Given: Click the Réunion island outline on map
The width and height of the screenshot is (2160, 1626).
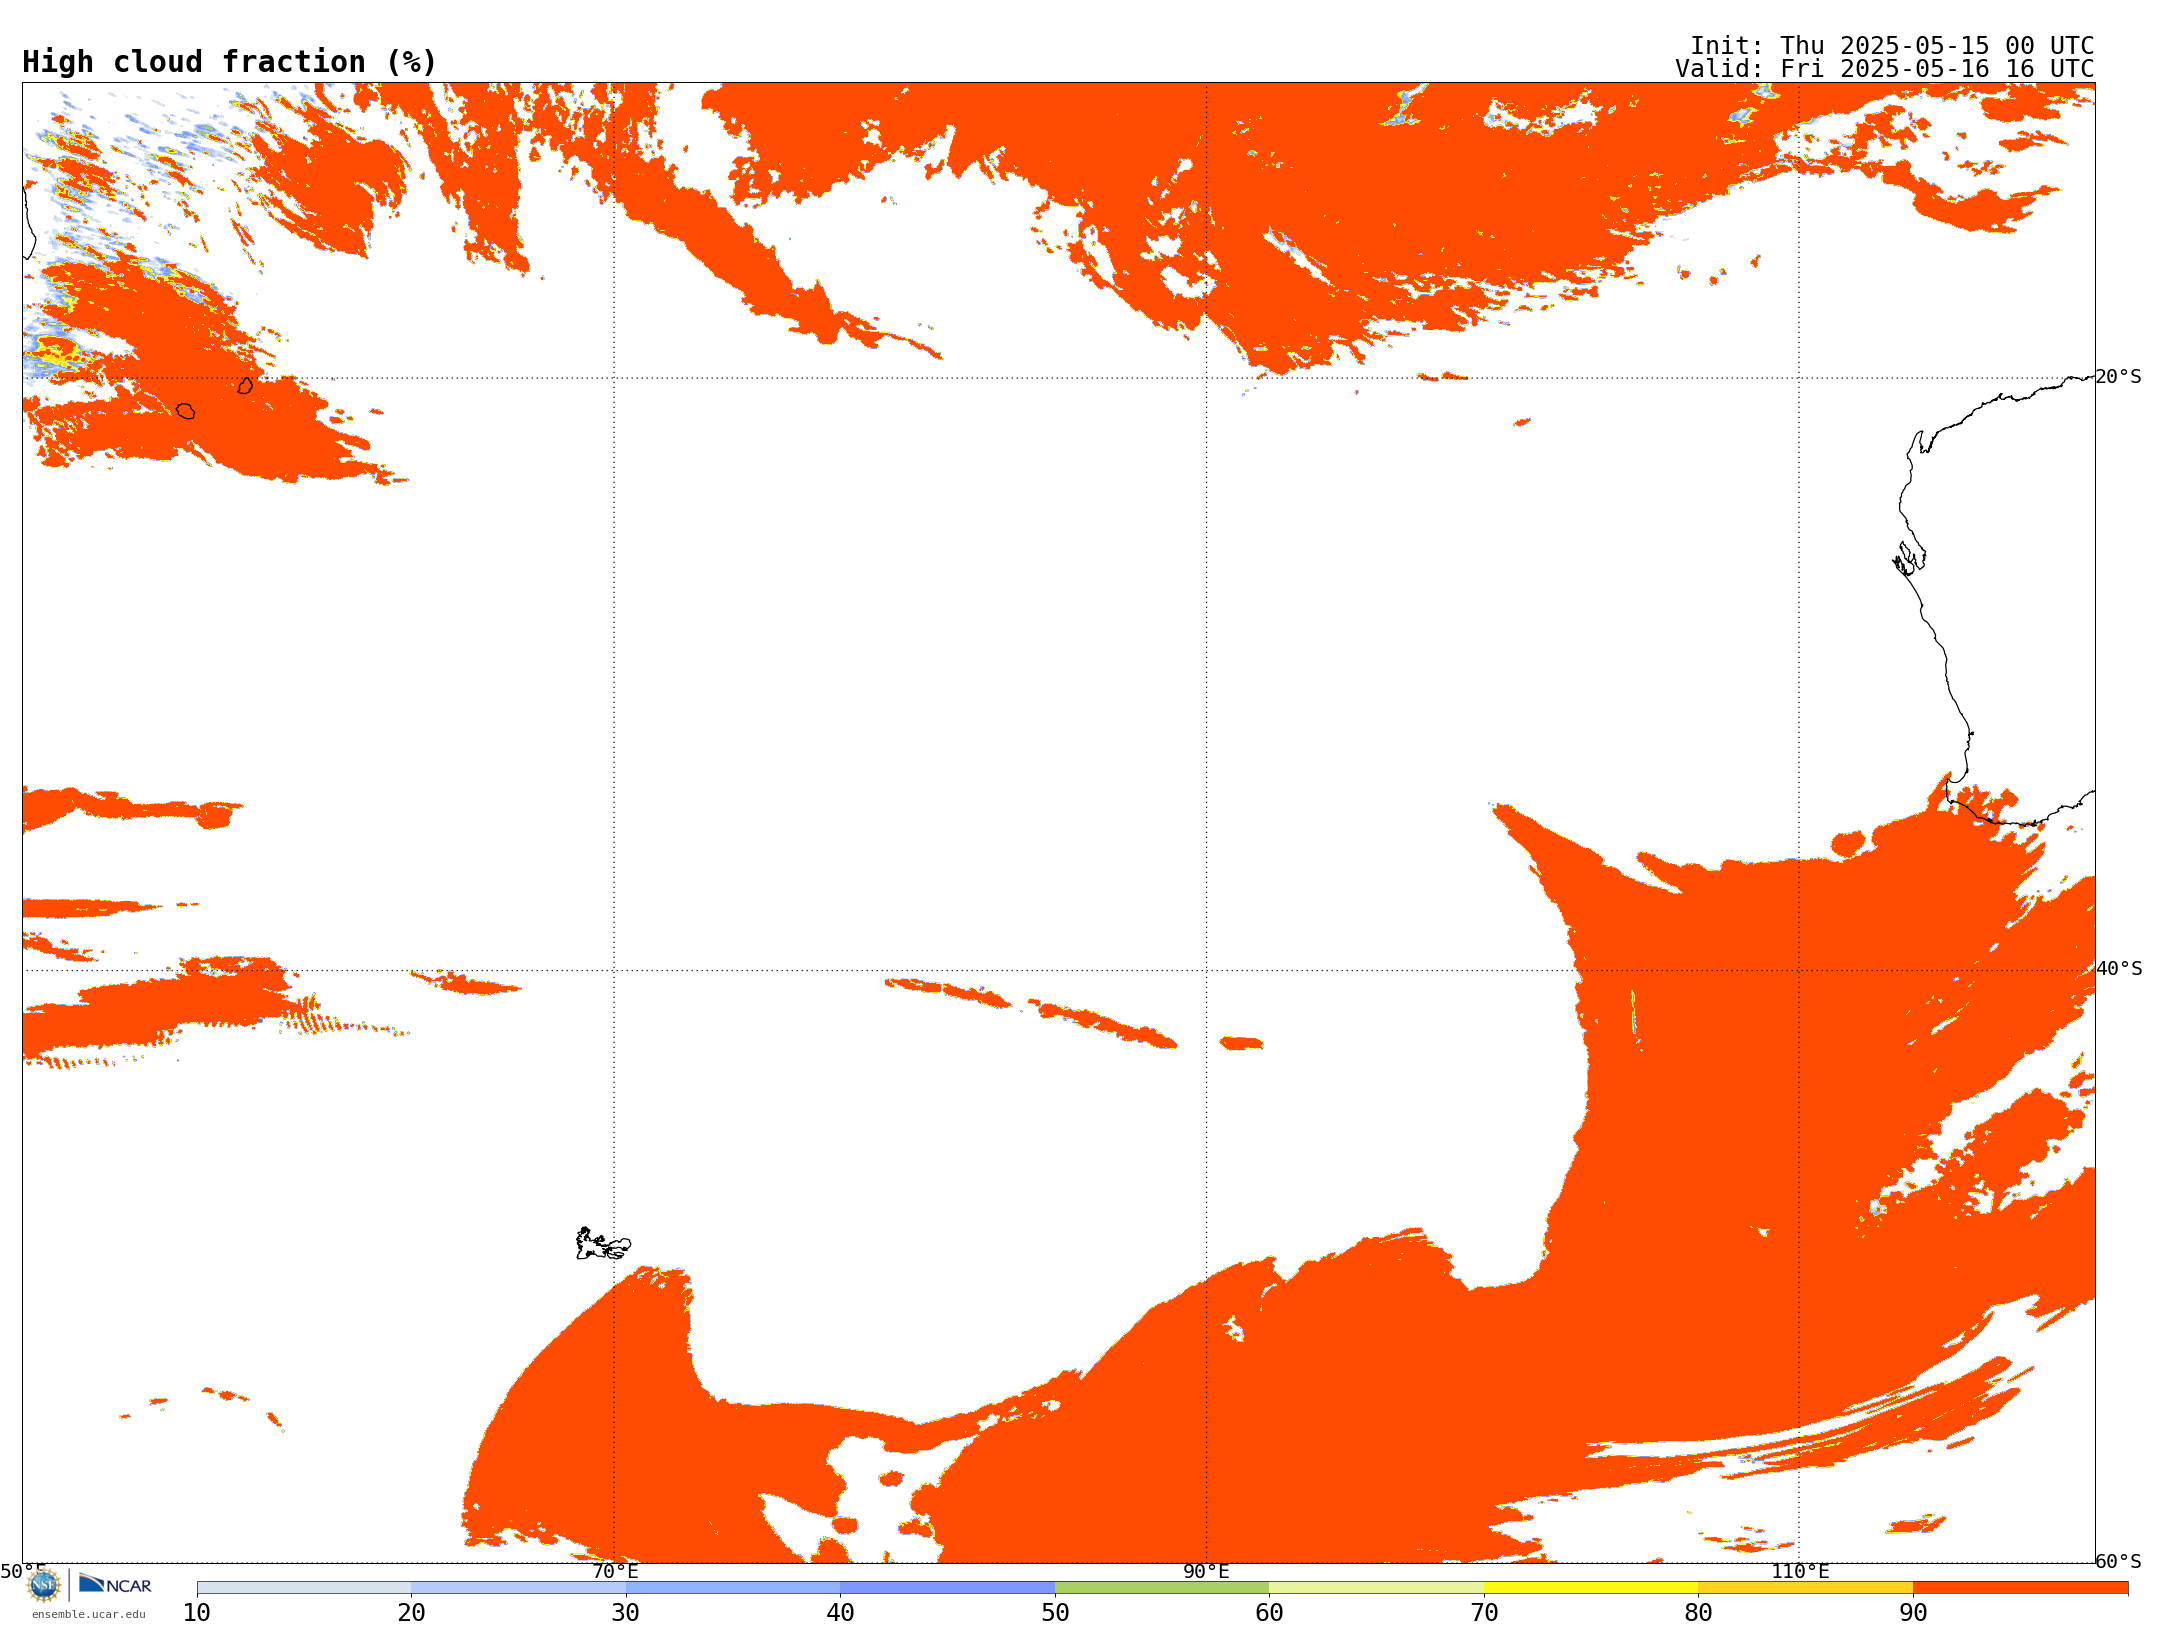Looking at the screenshot, I should (185, 411).
